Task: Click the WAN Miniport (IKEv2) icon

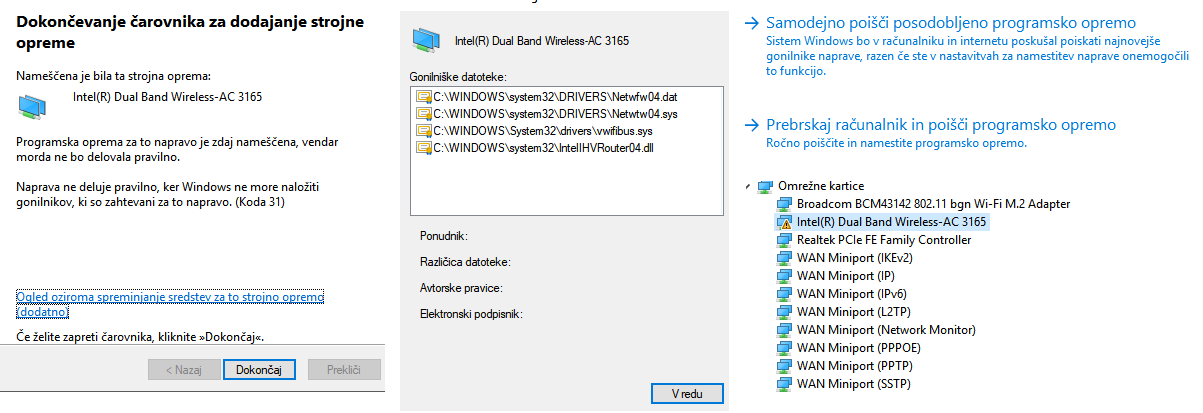Action: 785,258
